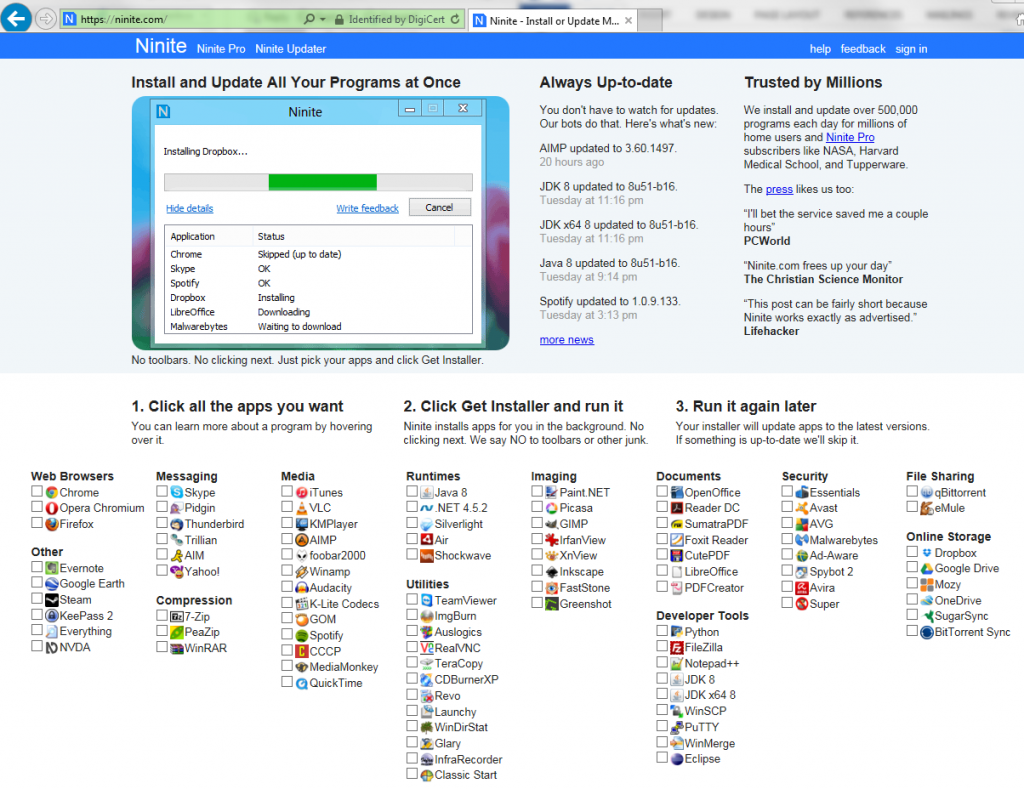The height and width of the screenshot is (789, 1024).
Task: Click Cancel in the installer preview
Action: [440, 208]
